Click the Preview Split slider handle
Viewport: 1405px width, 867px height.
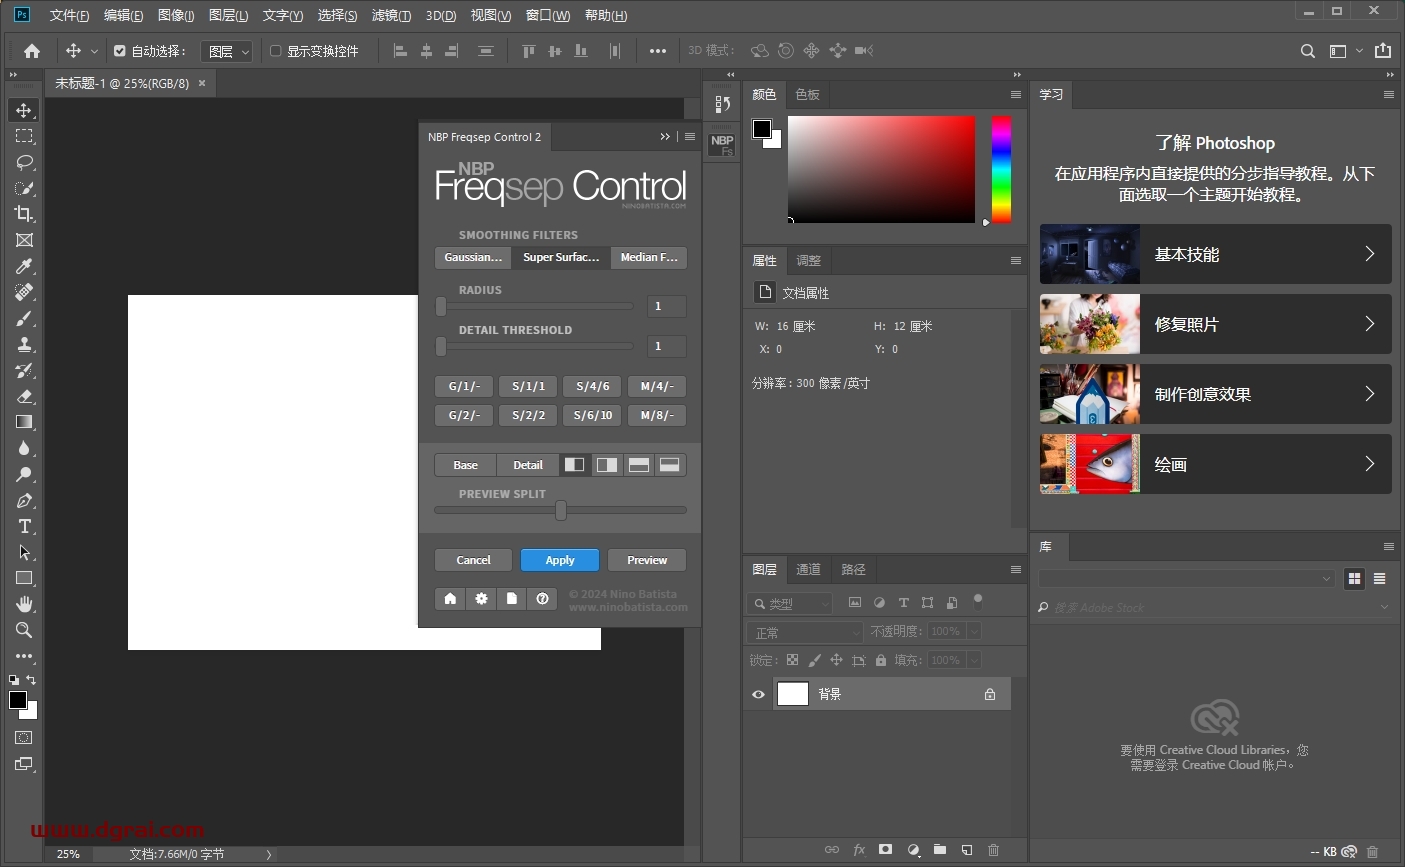(561, 510)
